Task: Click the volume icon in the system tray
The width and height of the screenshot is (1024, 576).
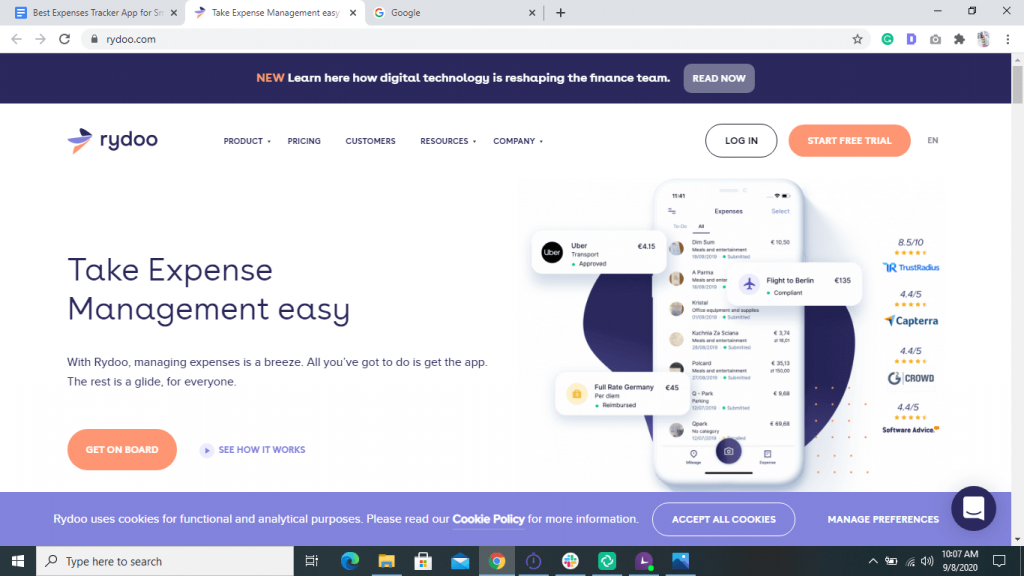Action: pos(927,561)
